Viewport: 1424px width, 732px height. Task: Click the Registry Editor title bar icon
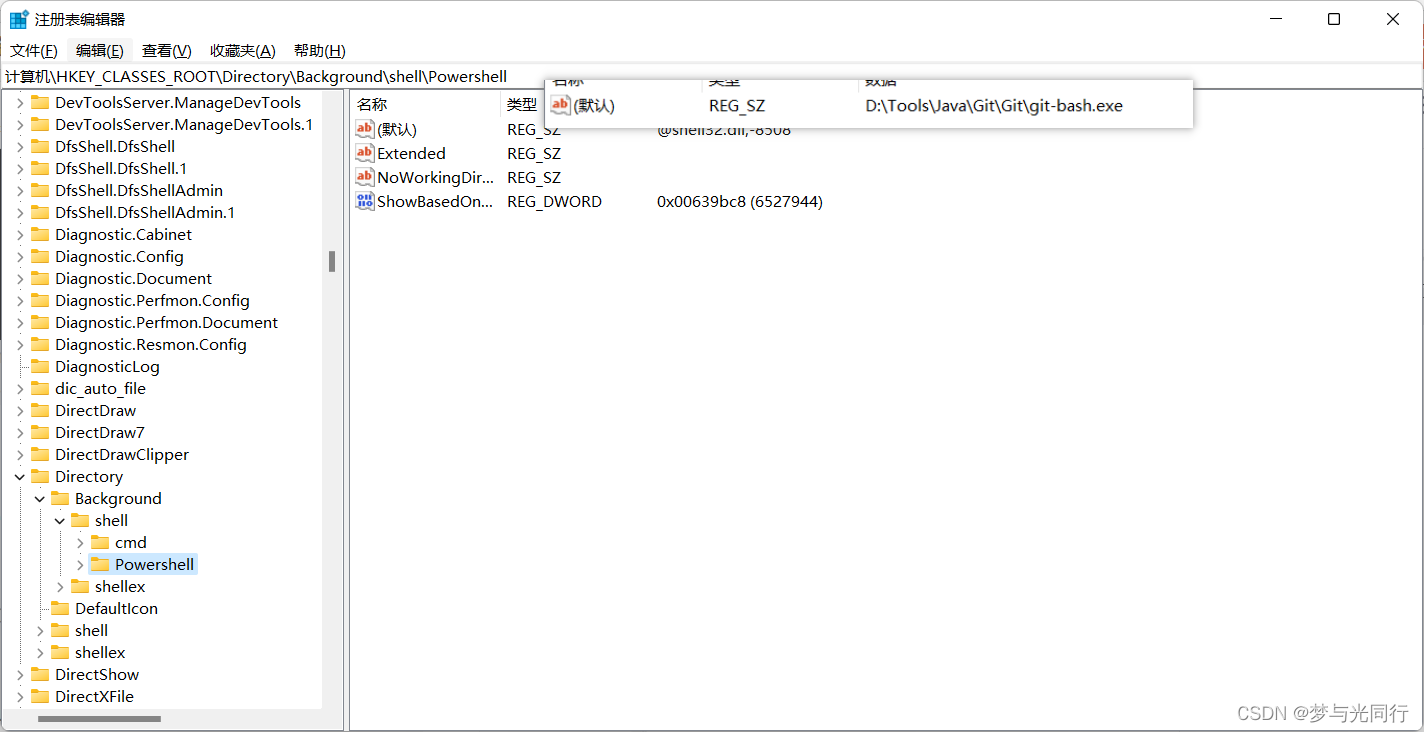coord(19,19)
